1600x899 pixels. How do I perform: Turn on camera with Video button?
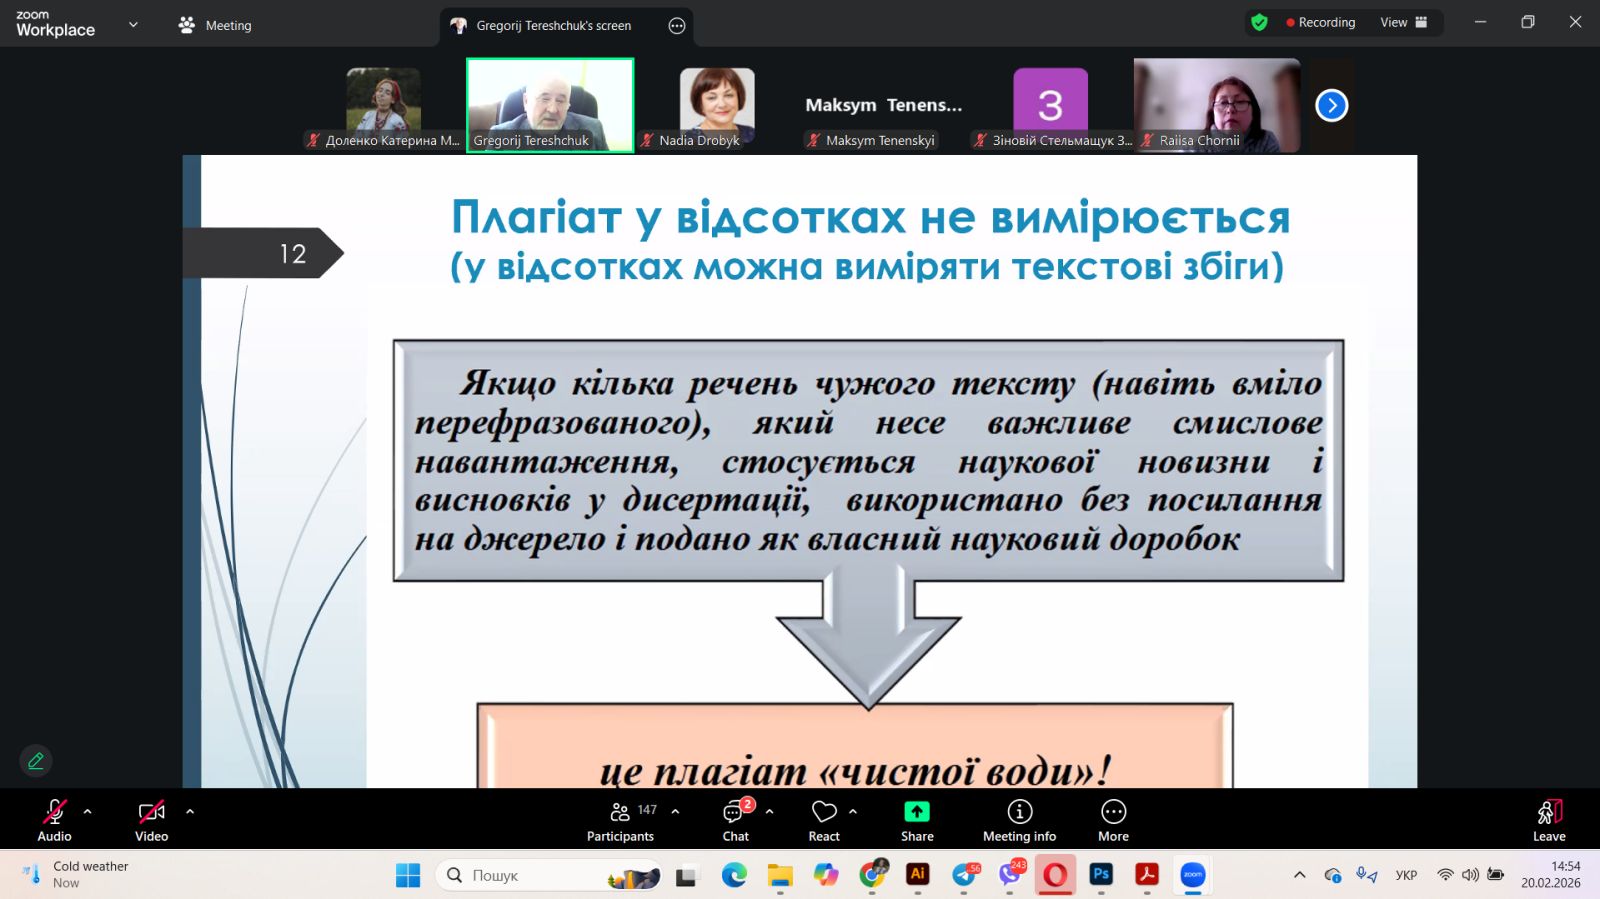coord(151,820)
